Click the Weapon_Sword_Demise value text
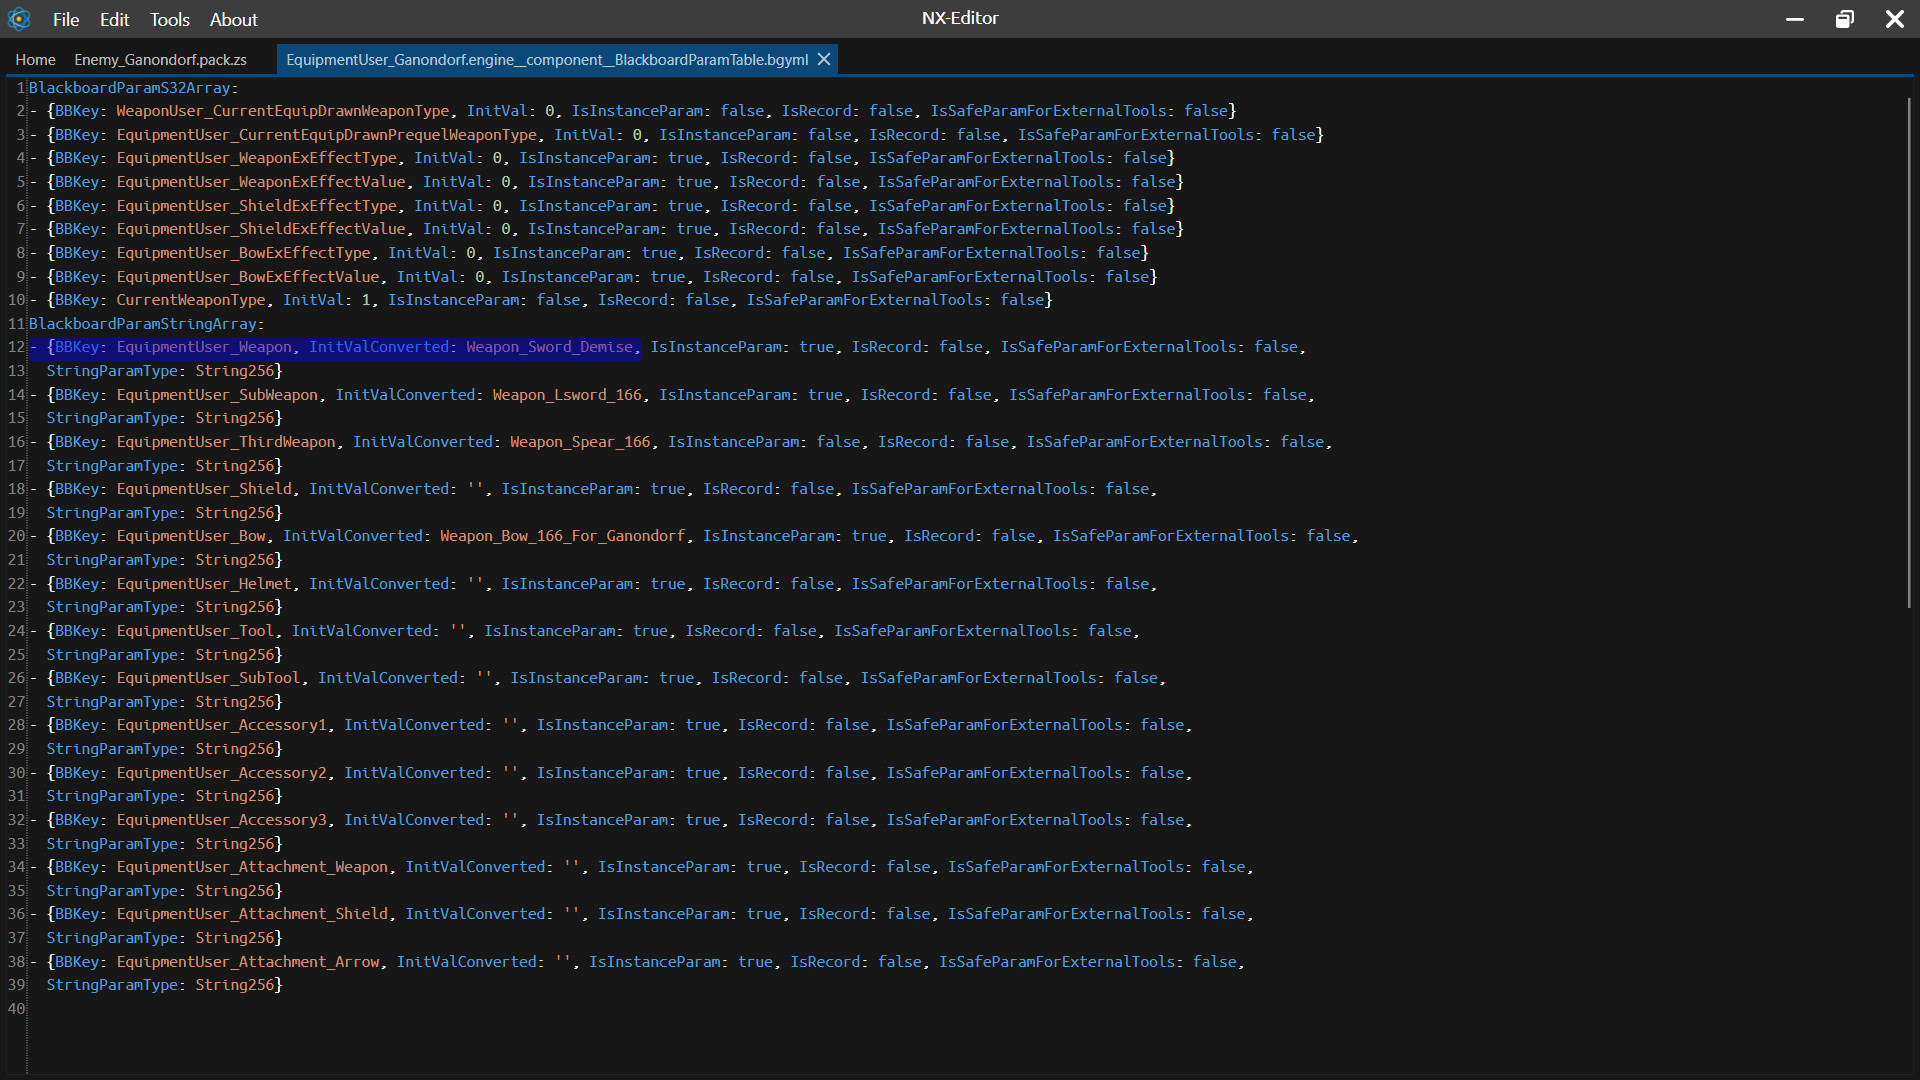 pyautogui.click(x=549, y=347)
